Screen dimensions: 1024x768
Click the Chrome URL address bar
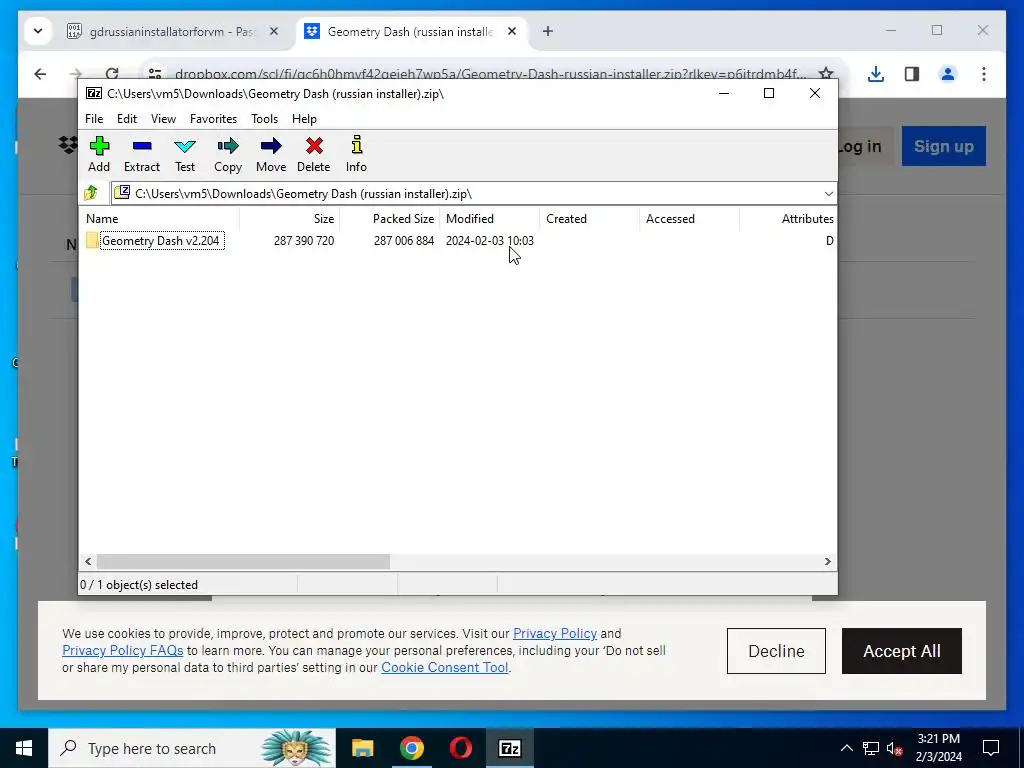(x=490, y=74)
